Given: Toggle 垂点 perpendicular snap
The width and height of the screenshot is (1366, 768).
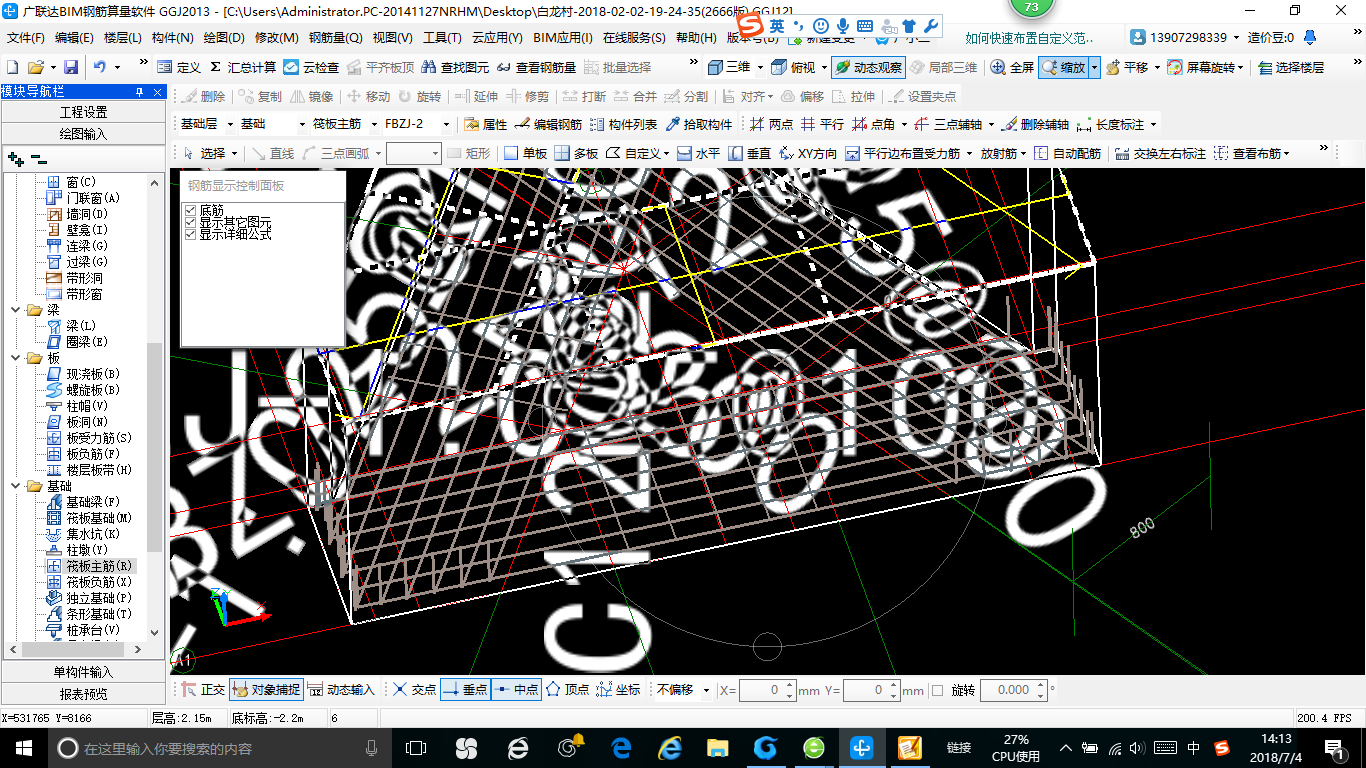Looking at the screenshot, I should pos(464,690).
